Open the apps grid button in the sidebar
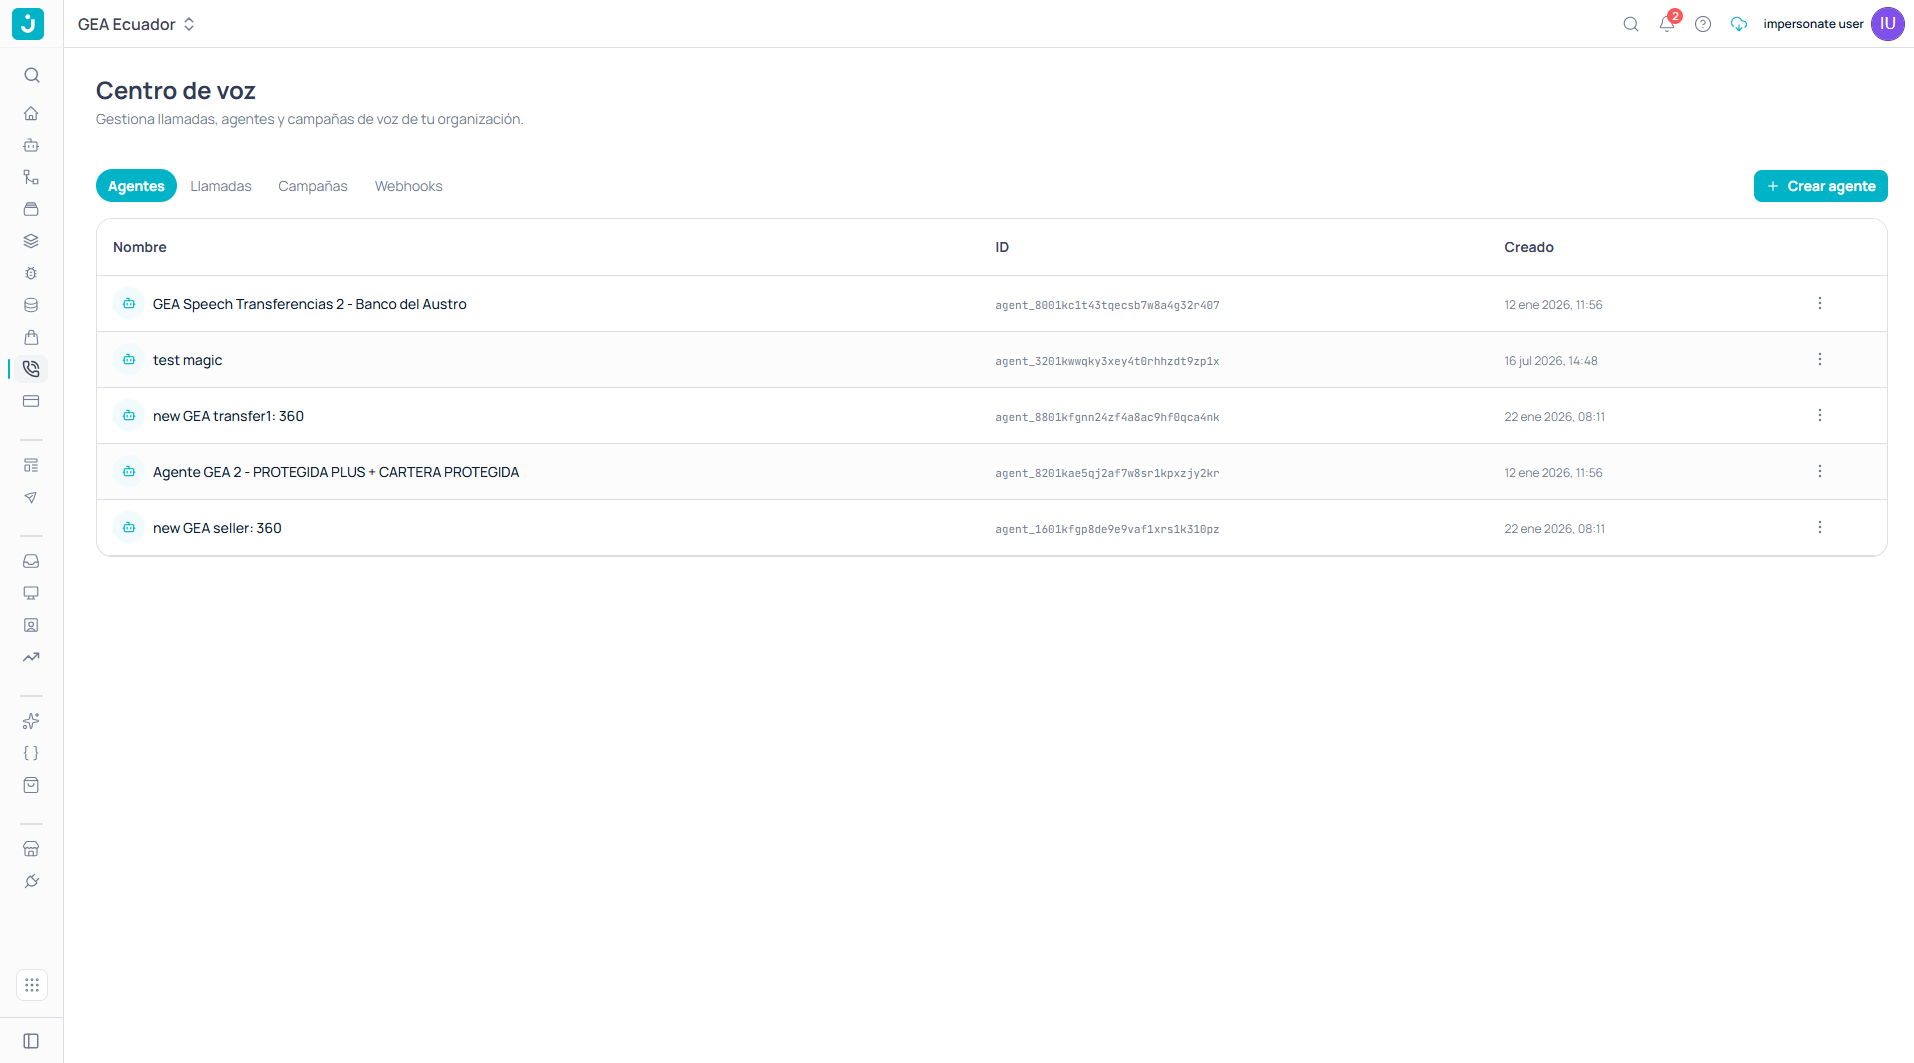 [x=32, y=985]
